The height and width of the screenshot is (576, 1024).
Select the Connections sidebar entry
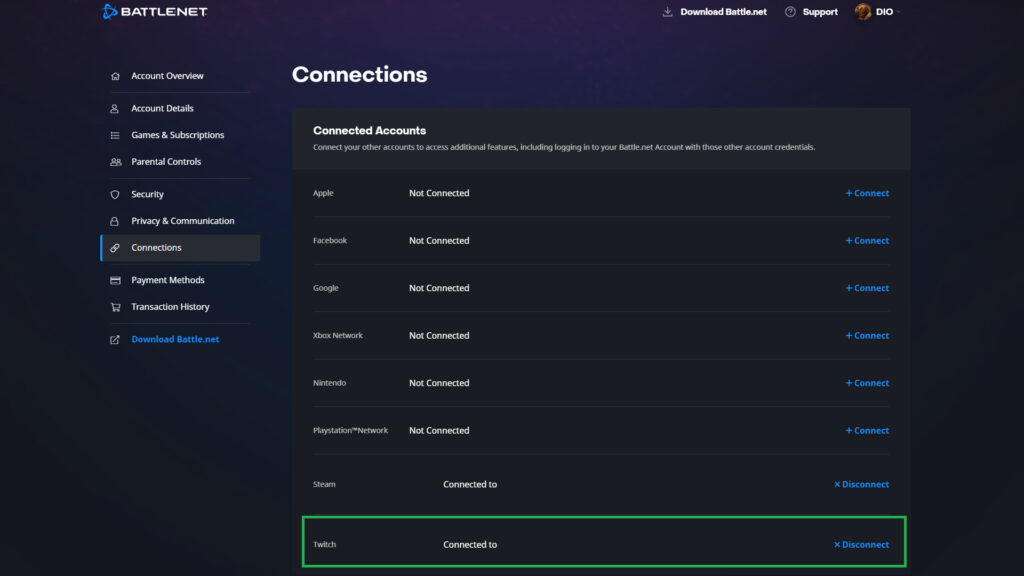[x=156, y=247]
